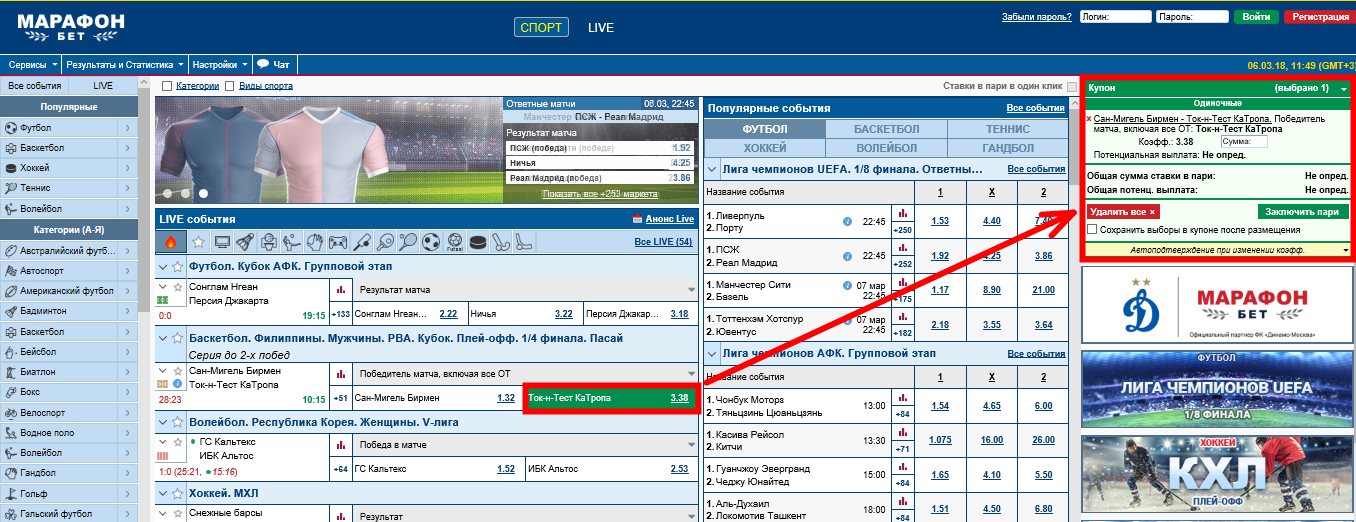Screen dimensions: 1356x522
Task: Open statistics chart icon for Ливерпуль - Порту
Action: (x=902, y=213)
